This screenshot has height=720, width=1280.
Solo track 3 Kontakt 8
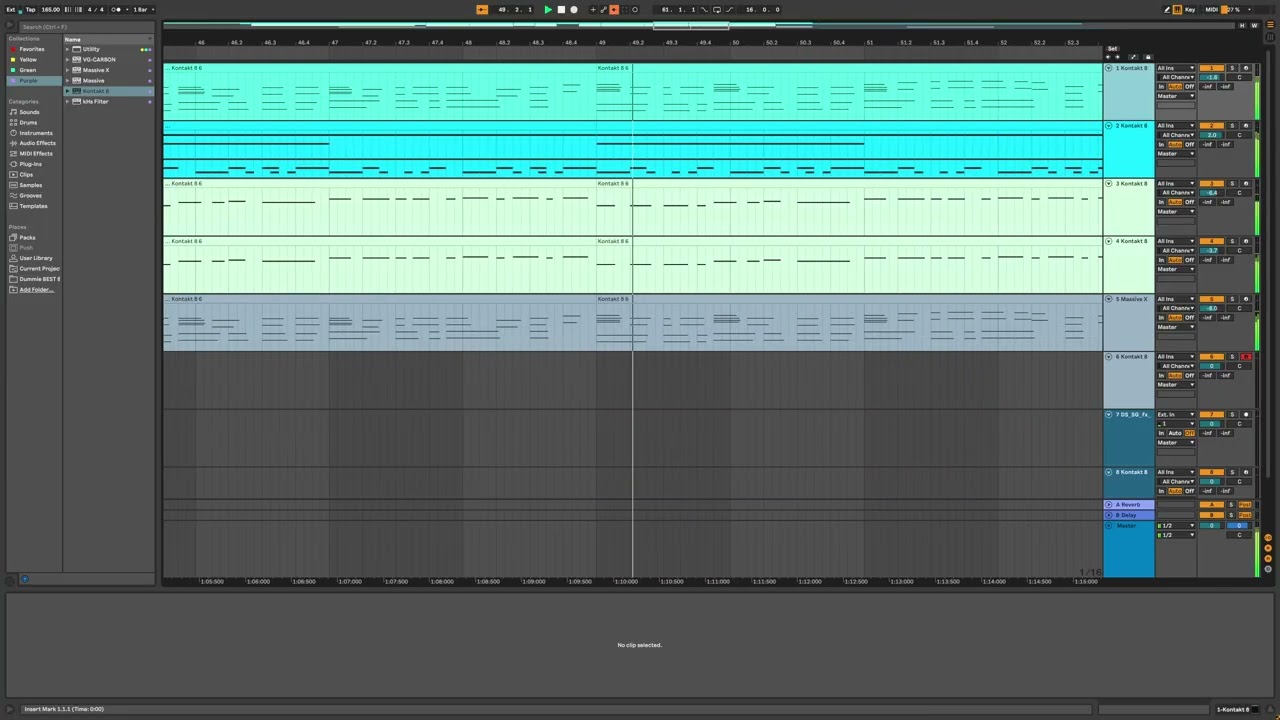pos(1232,184)
